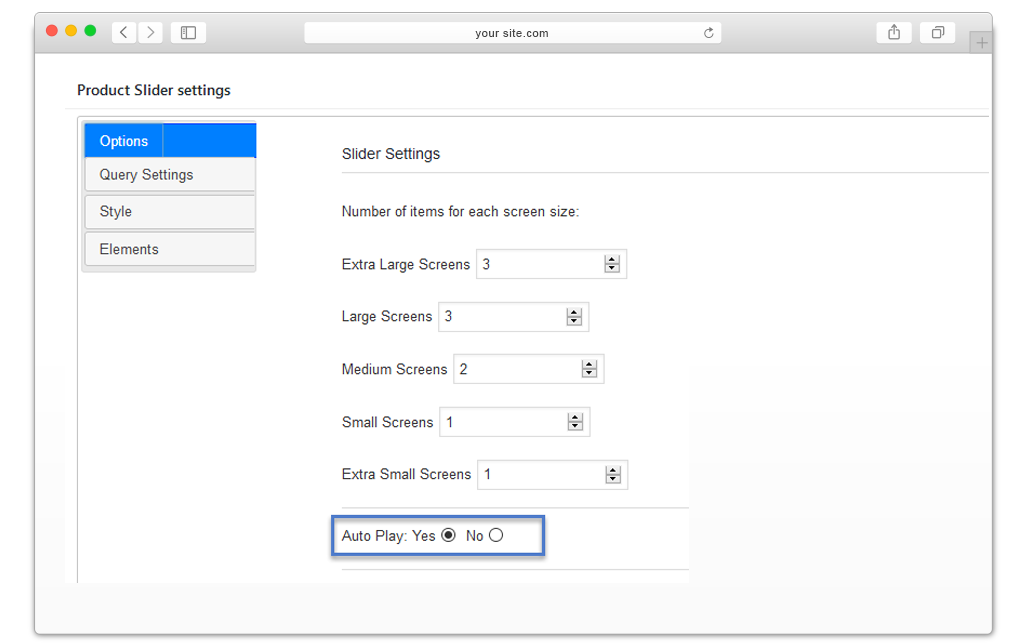This screenshot has height=643, width=1024.
Task: Increase the Medium Screens value
Action: (589, 365)
